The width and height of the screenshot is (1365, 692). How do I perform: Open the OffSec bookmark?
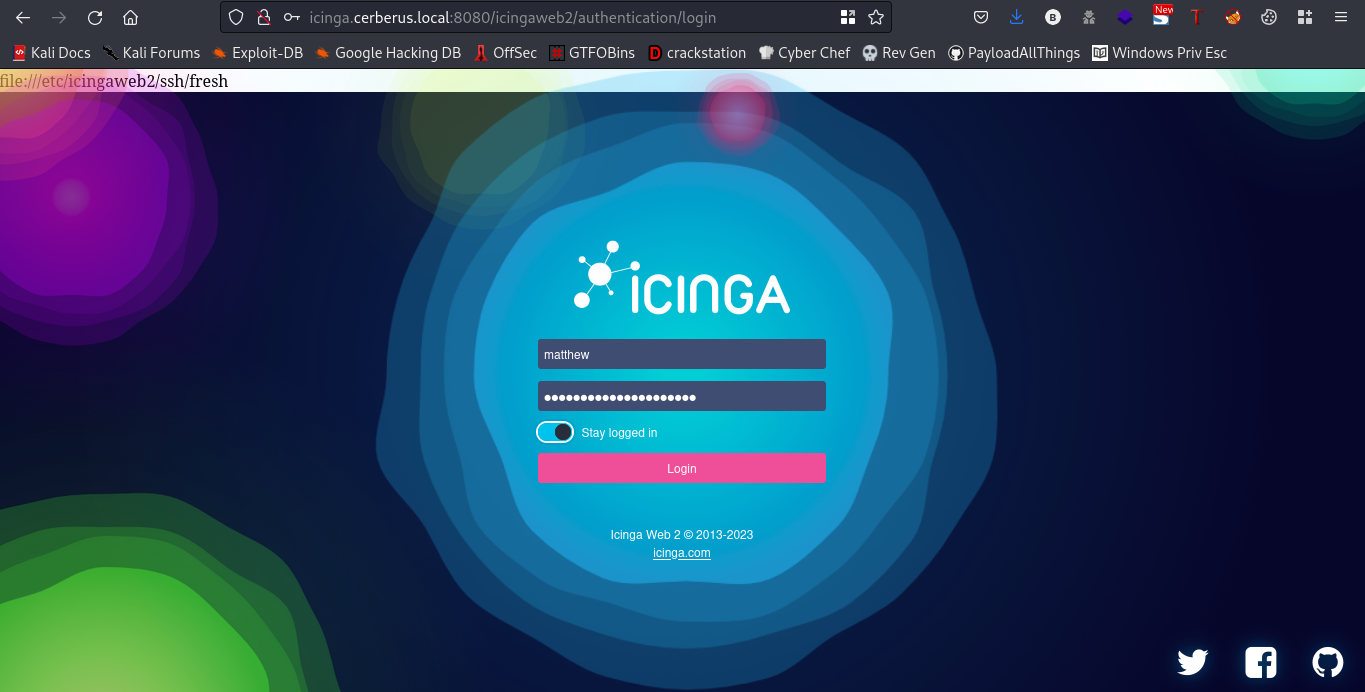click(x=506, y=53)
